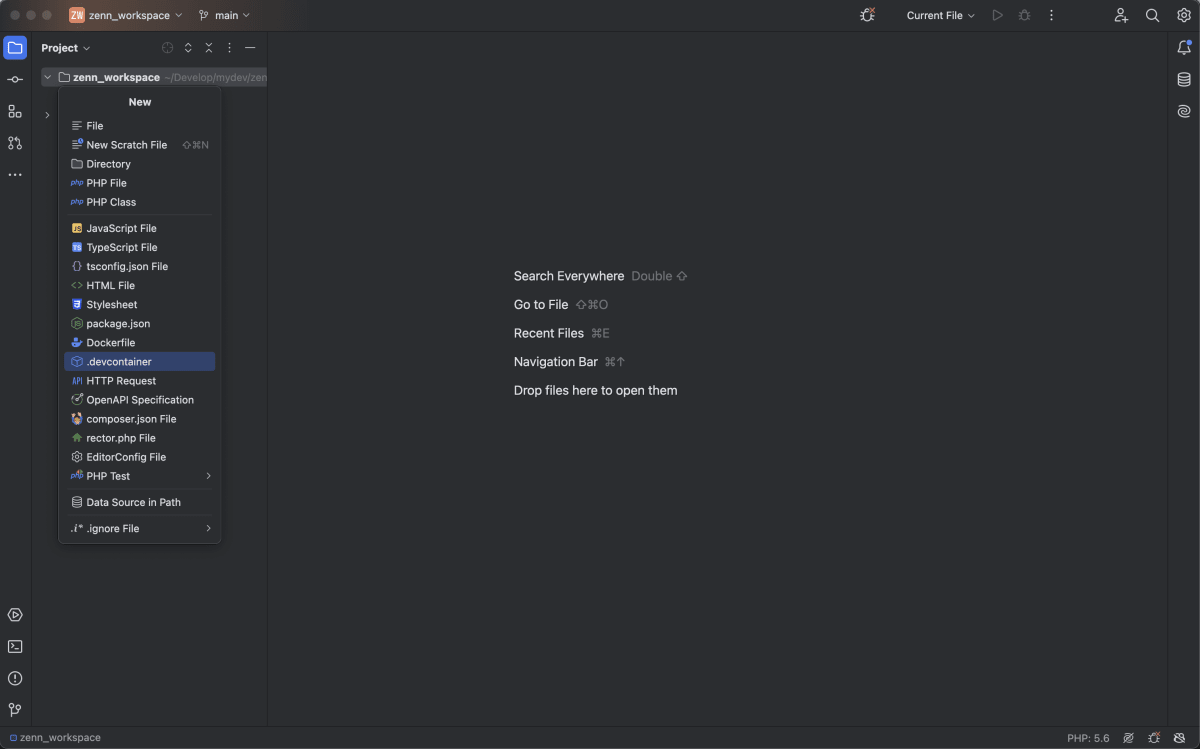1200x749 pixels.
Task: Toggle the Project tool window button
Action: point(15,47)
